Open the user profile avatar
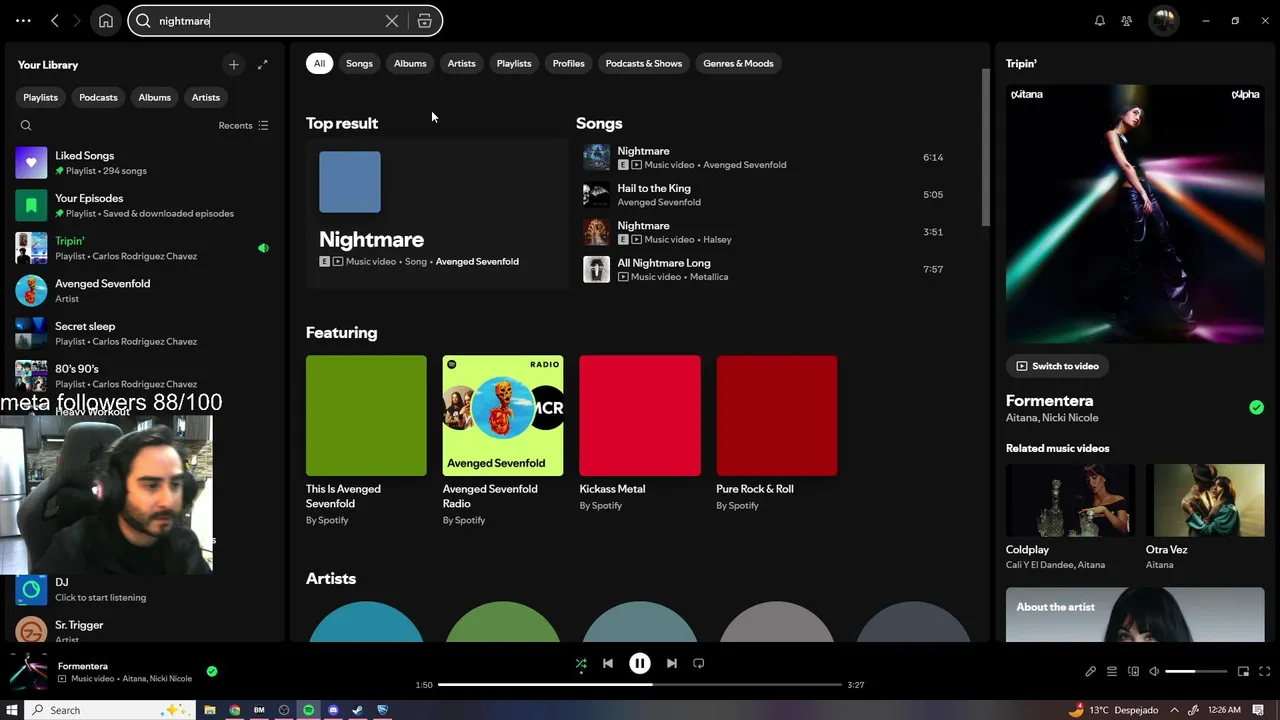1280x720 pixels. coord(1163,20)
